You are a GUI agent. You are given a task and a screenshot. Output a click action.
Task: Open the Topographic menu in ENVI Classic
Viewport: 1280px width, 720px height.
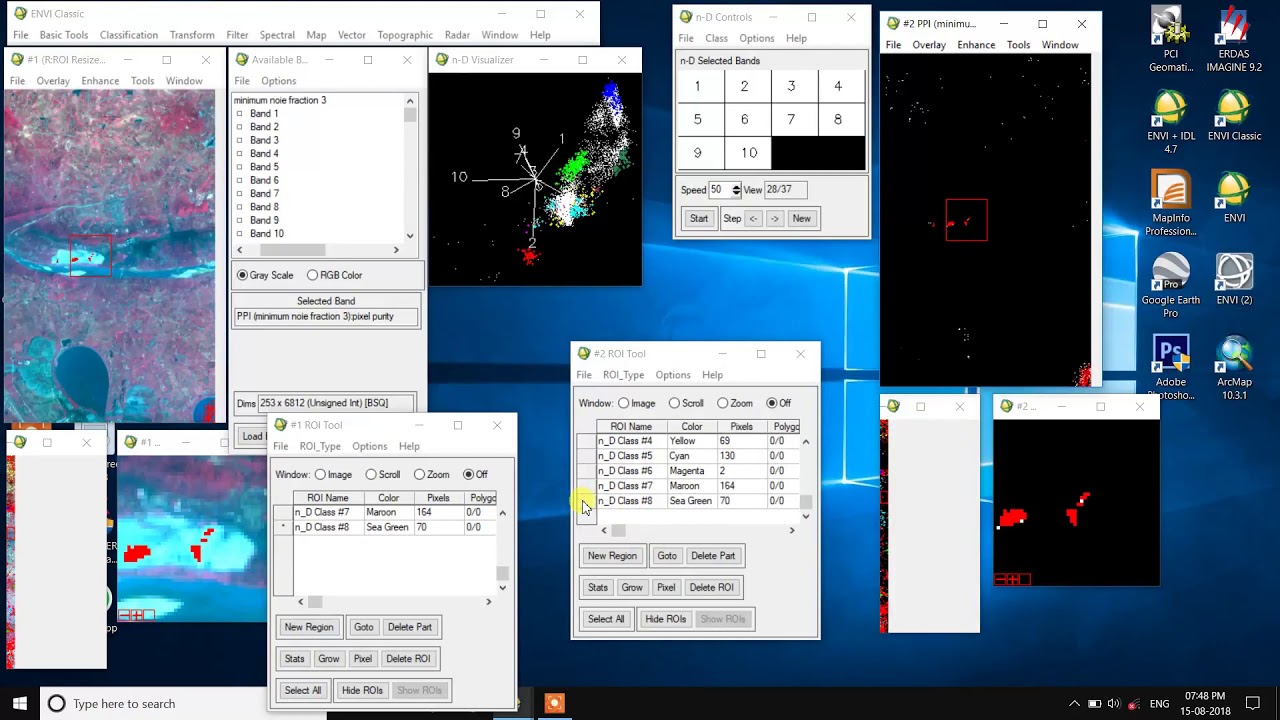(x=405, y=35)
